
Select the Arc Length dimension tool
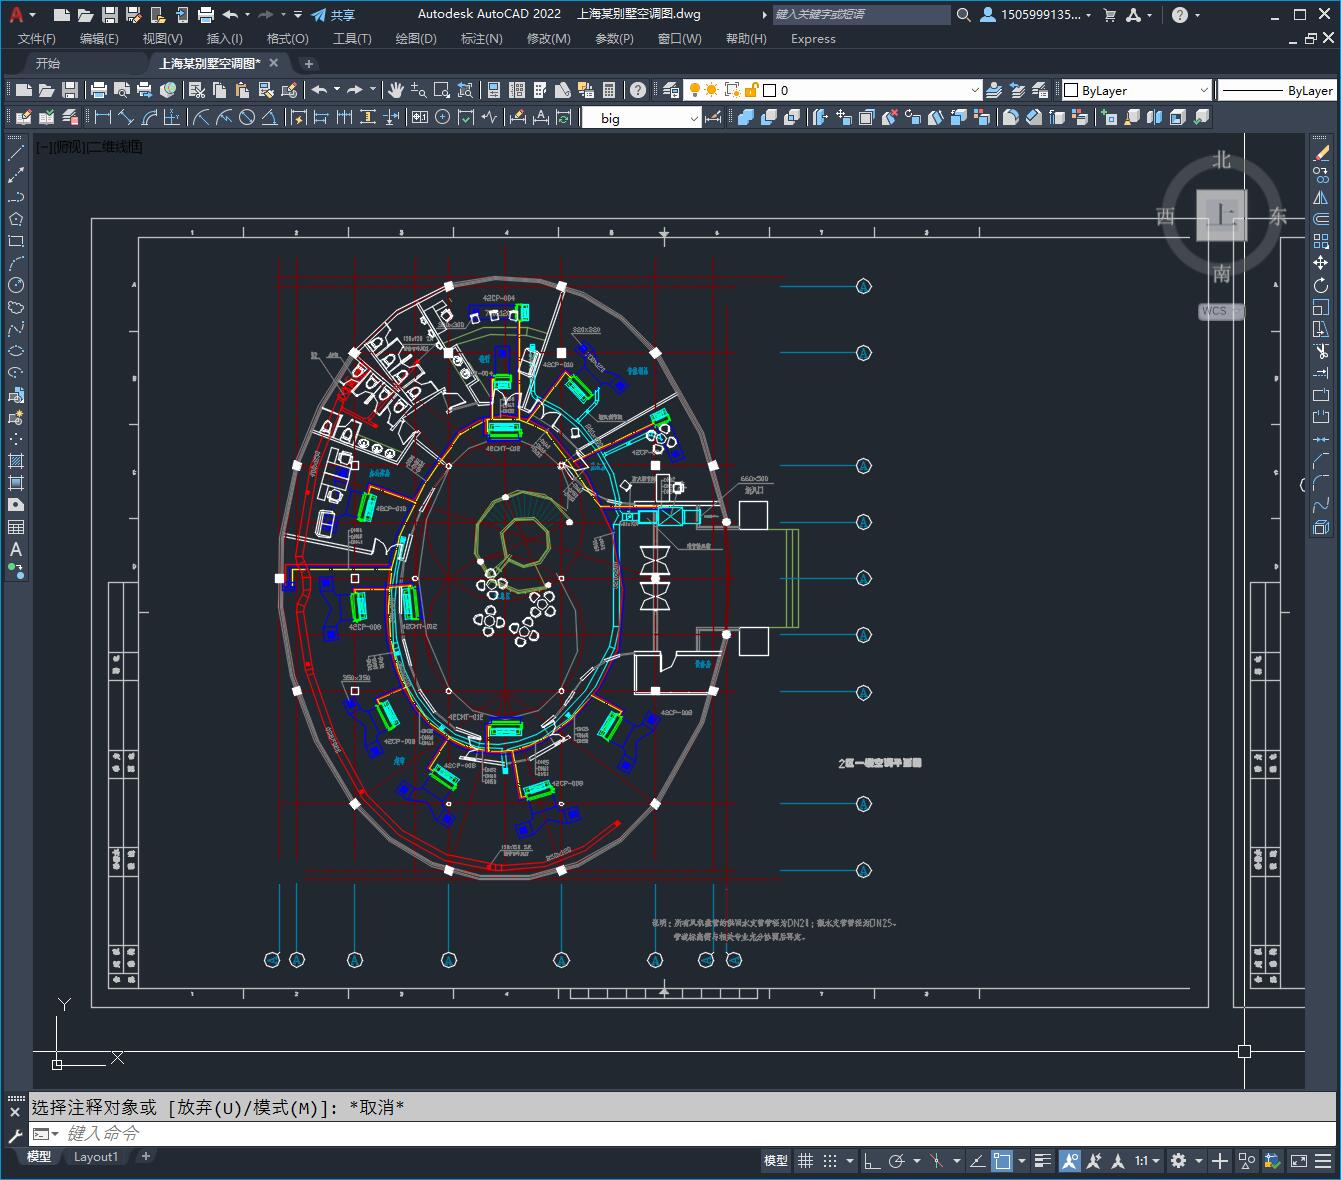pyautogui.click(x=149, y=117)
